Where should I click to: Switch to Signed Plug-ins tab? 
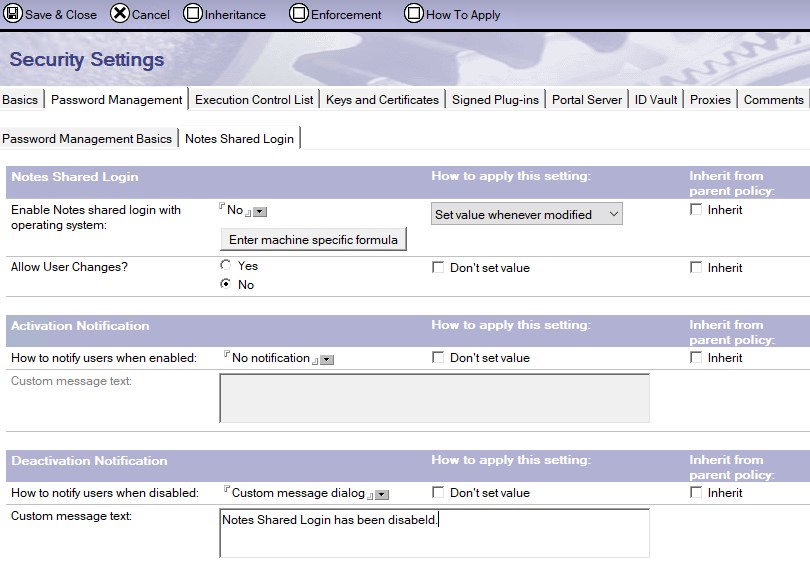click(x=495, y=100)
